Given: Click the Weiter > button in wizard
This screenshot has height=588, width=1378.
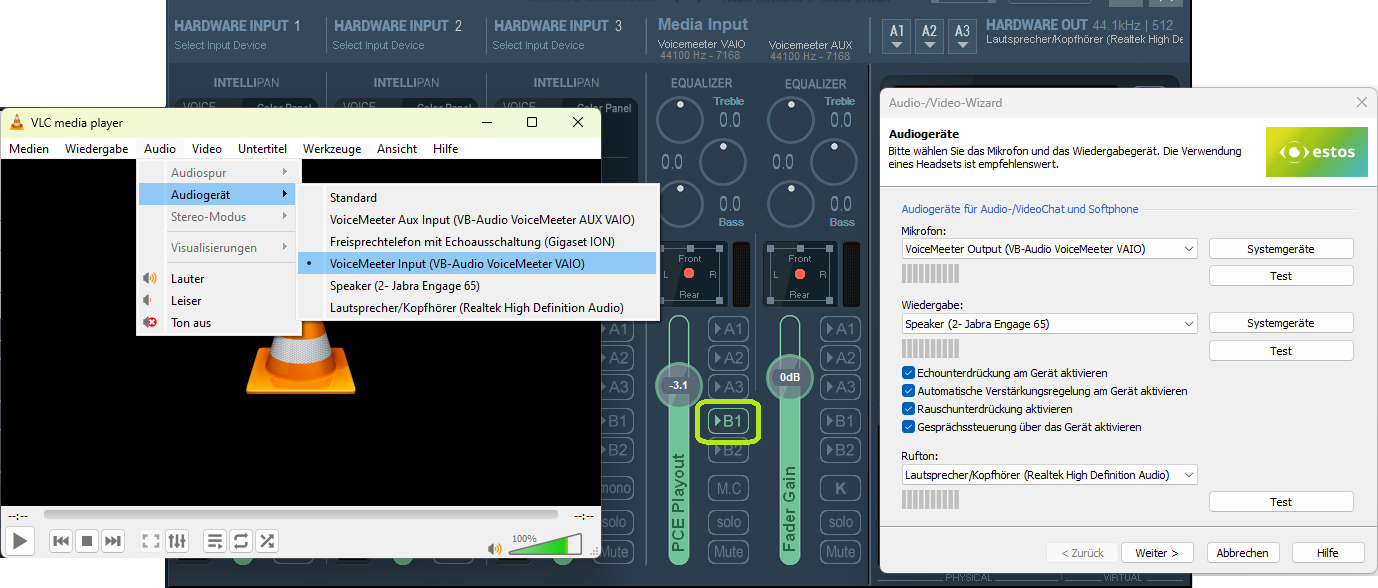Looking at the screenshot, I should pos(1157,553).
